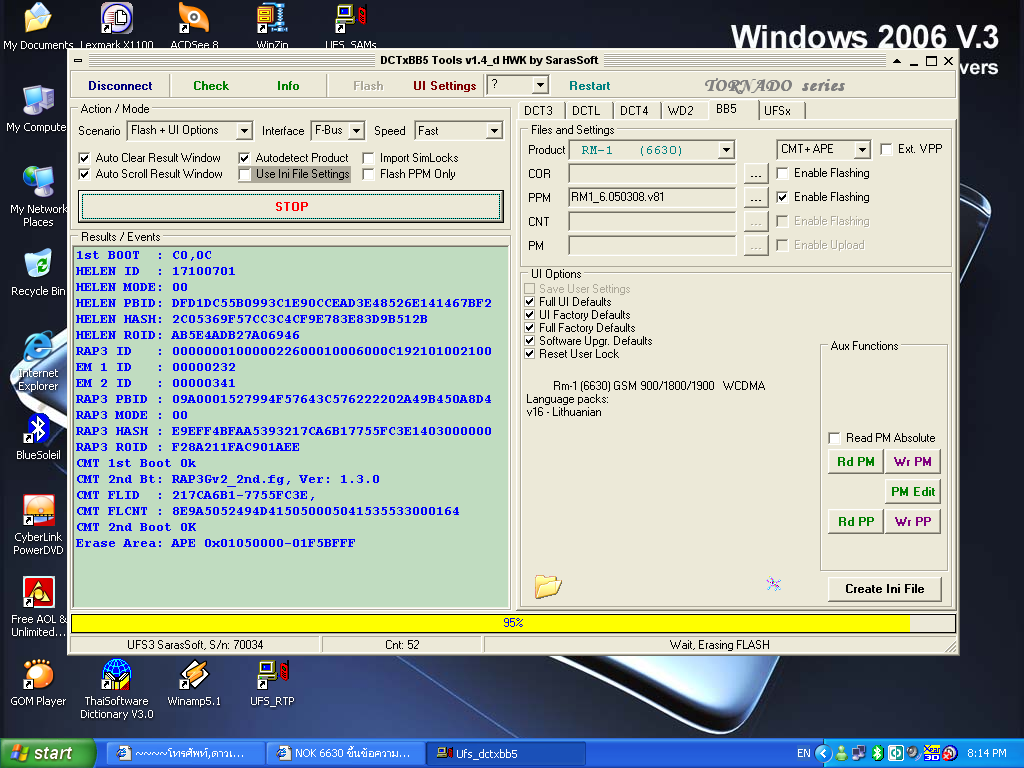This screenshot has height=768, width=1024.
Task: Launch CyberLink PowerDVD shortcut
Action: pyautogui.click(x=38, y=525)
